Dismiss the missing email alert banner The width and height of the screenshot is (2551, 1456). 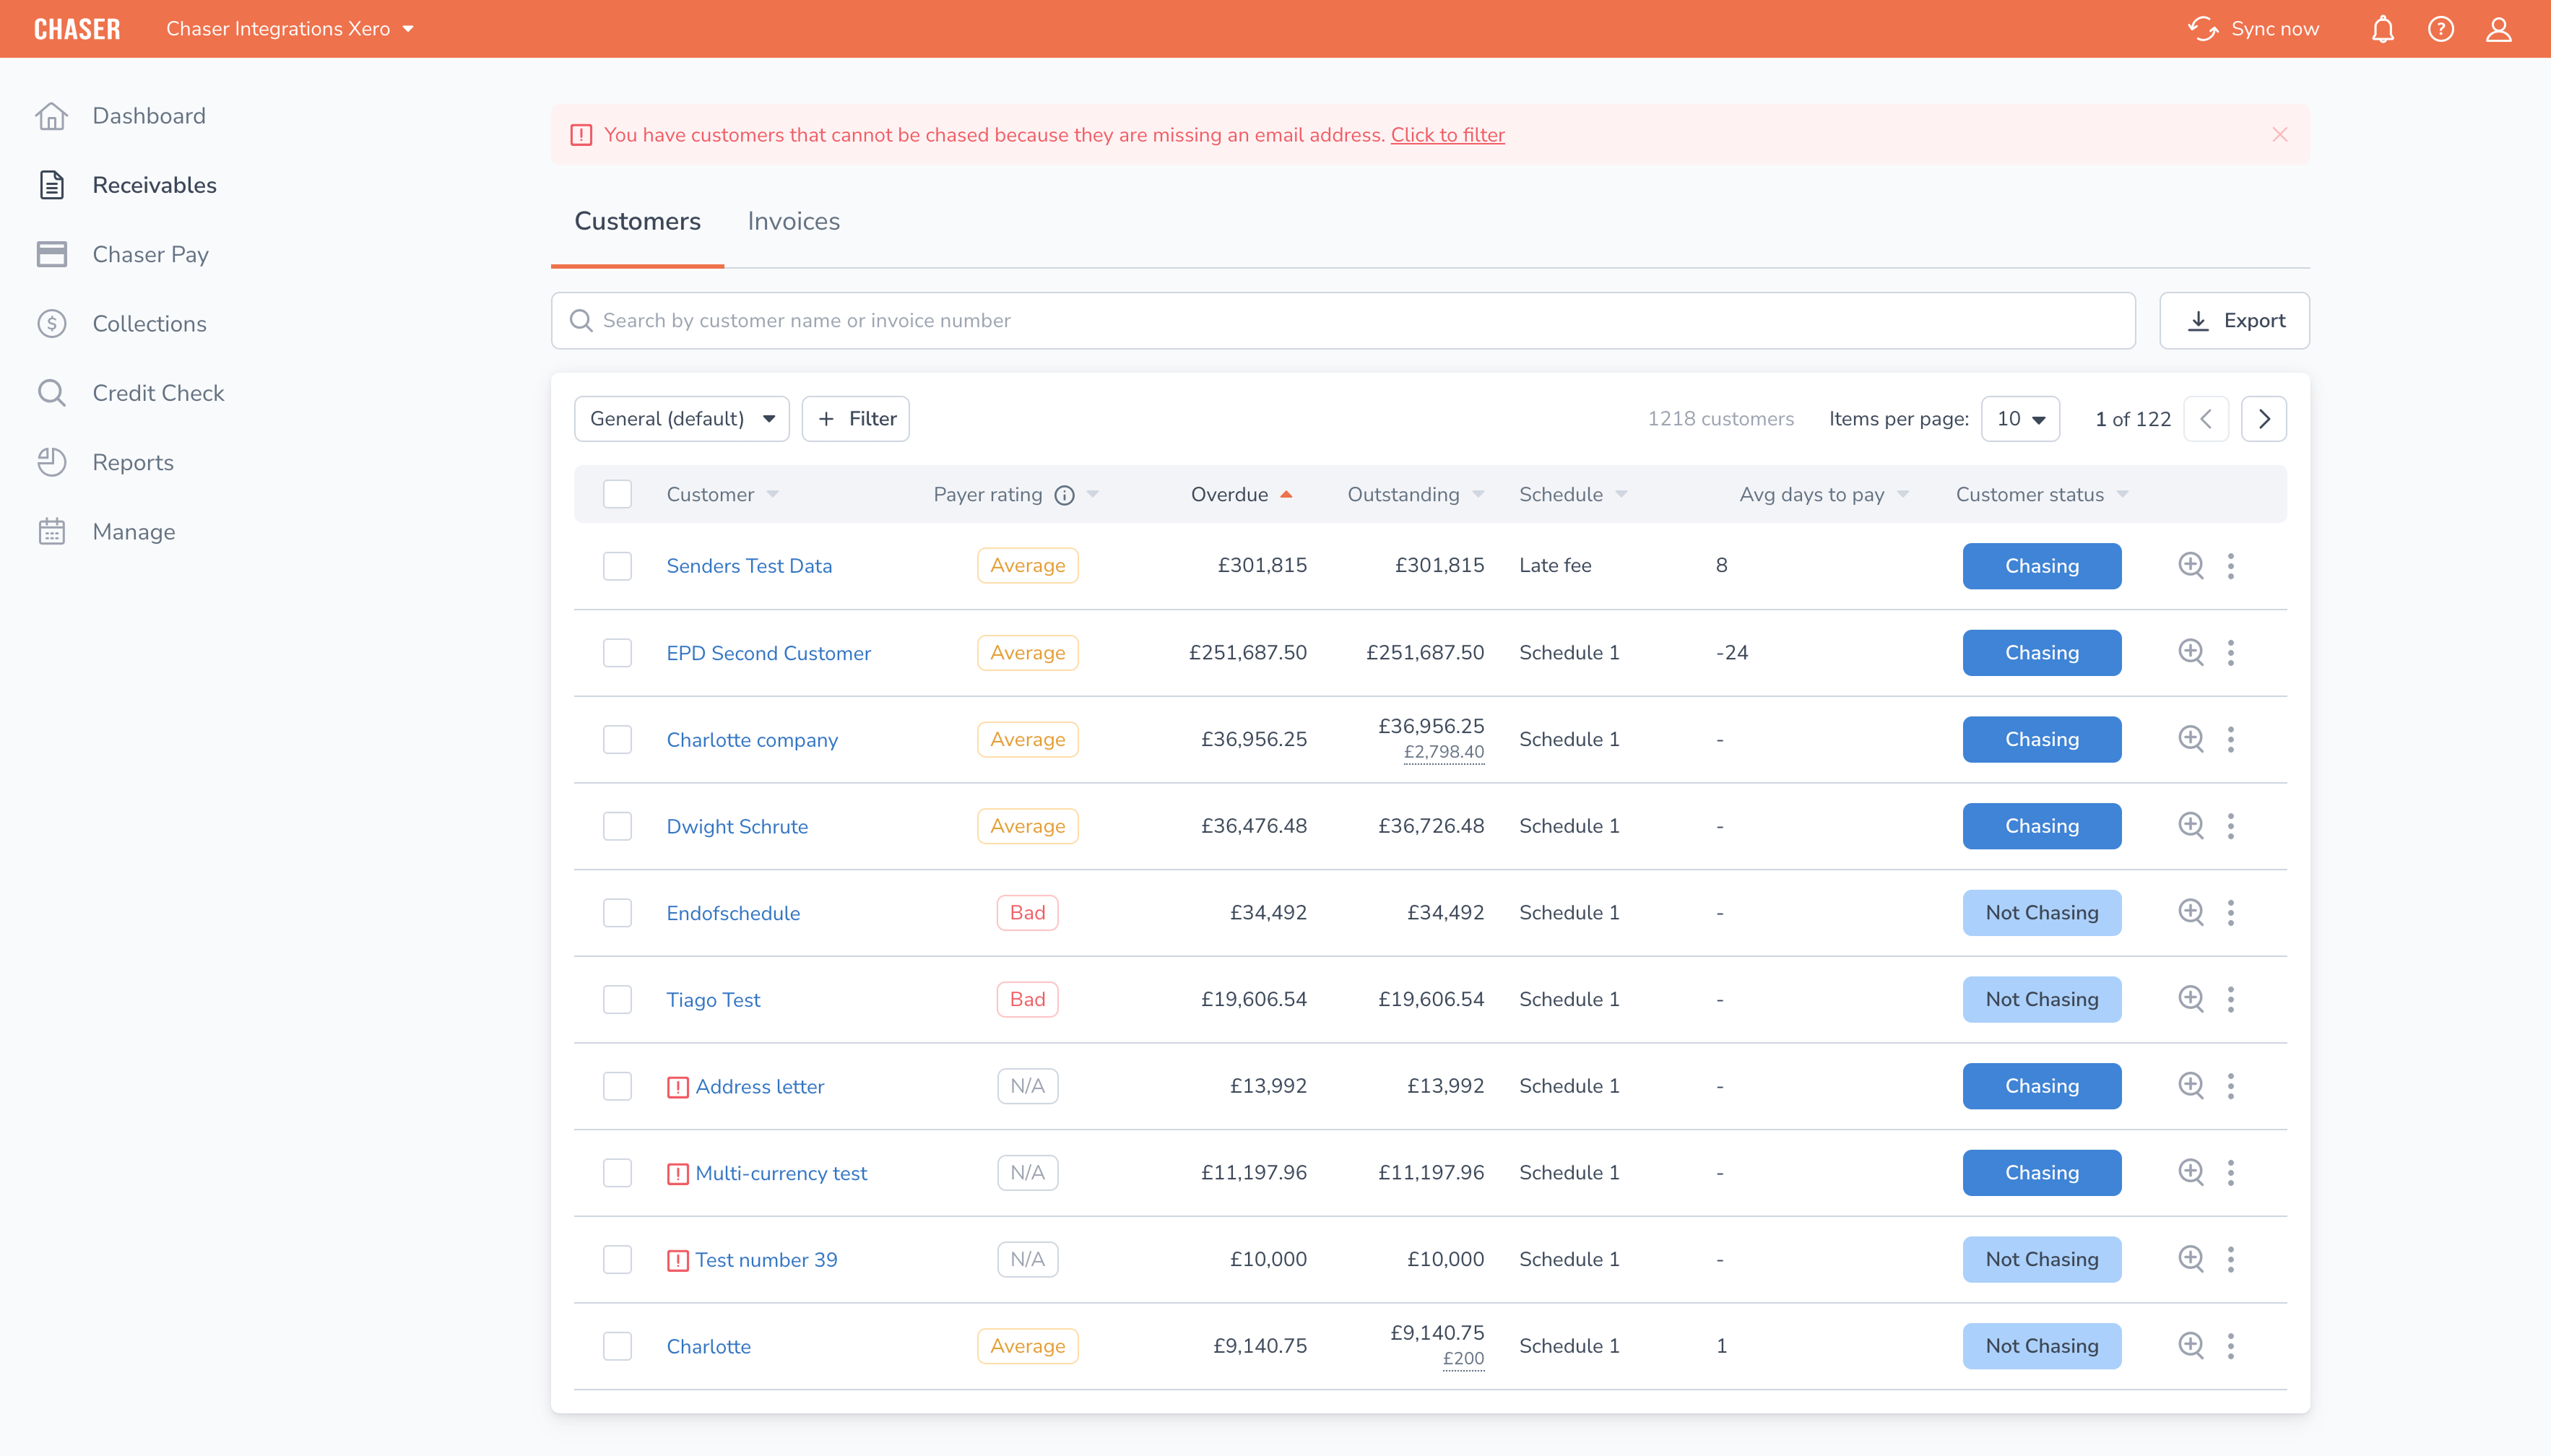point(2279,135)
